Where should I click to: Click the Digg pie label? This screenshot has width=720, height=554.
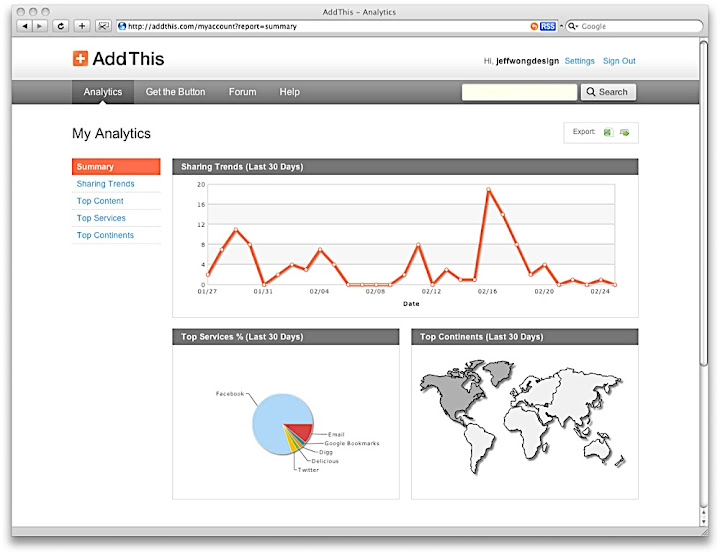pyautogui.click(x=326, y=452)
